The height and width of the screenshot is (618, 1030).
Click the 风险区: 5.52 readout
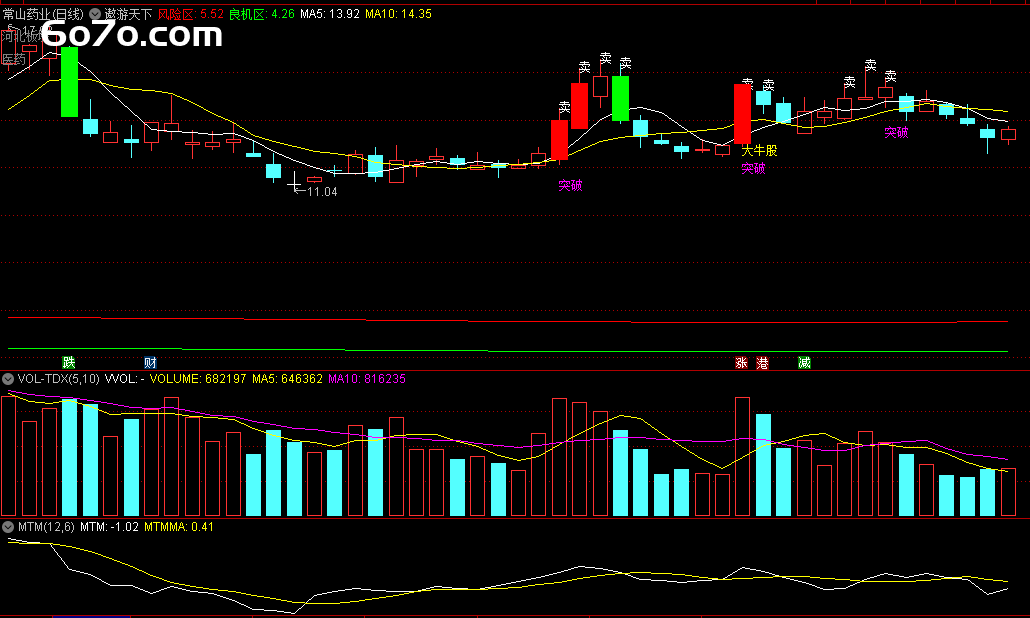190,14
